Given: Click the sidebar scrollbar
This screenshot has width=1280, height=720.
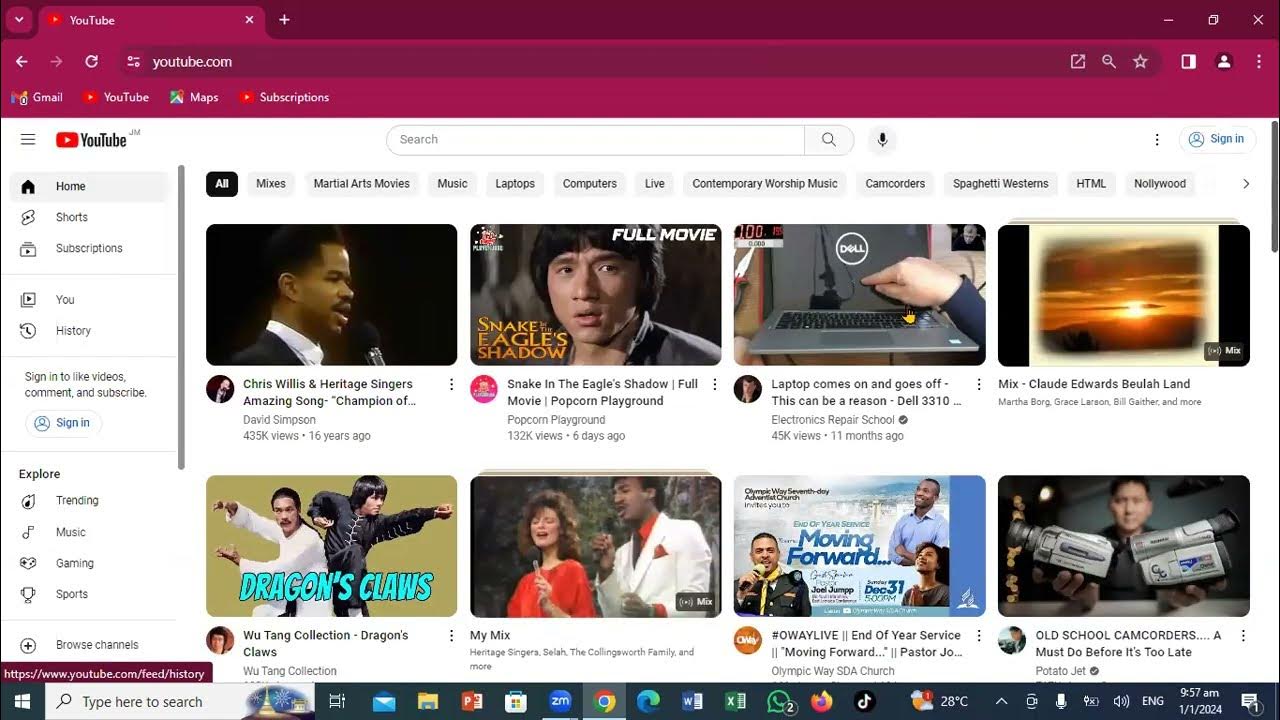Looking at the screenshot, I should pyautogui.click(x=181, y=318).
